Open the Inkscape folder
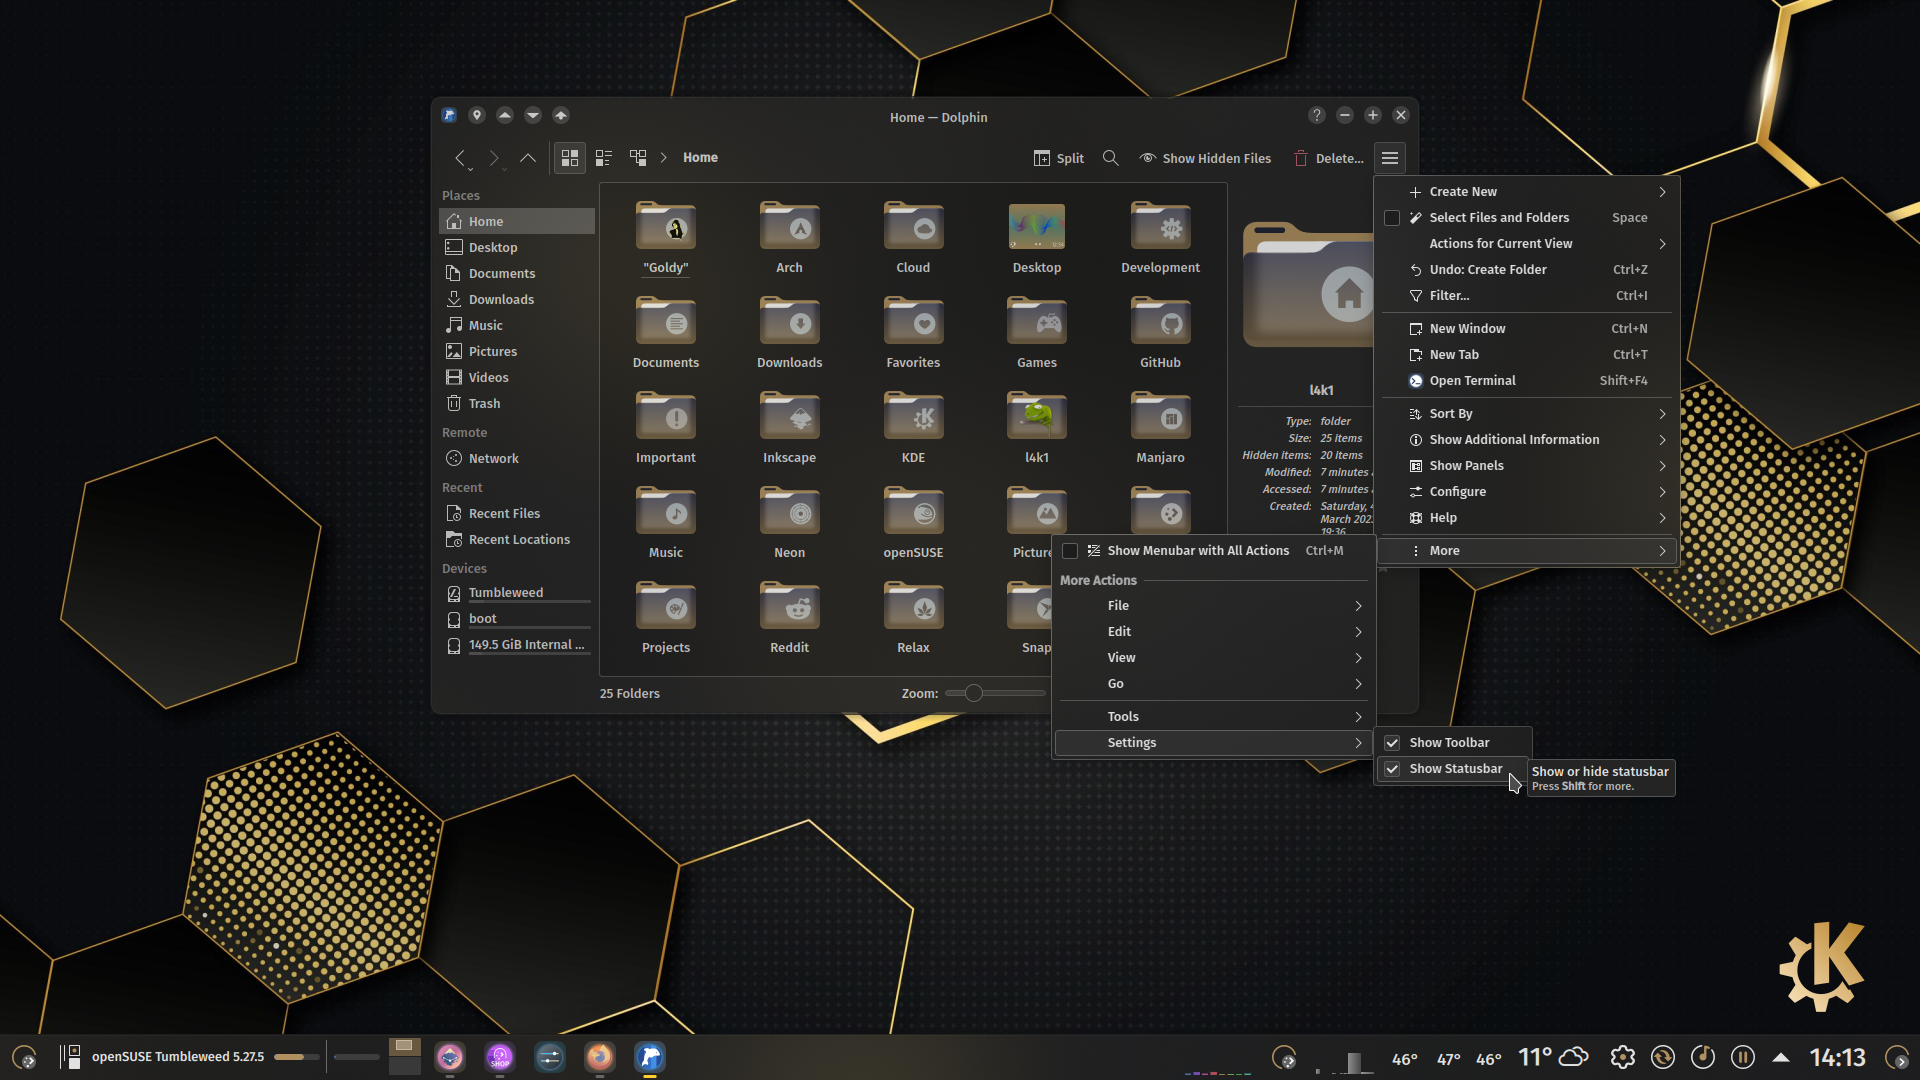 (790, 428)
